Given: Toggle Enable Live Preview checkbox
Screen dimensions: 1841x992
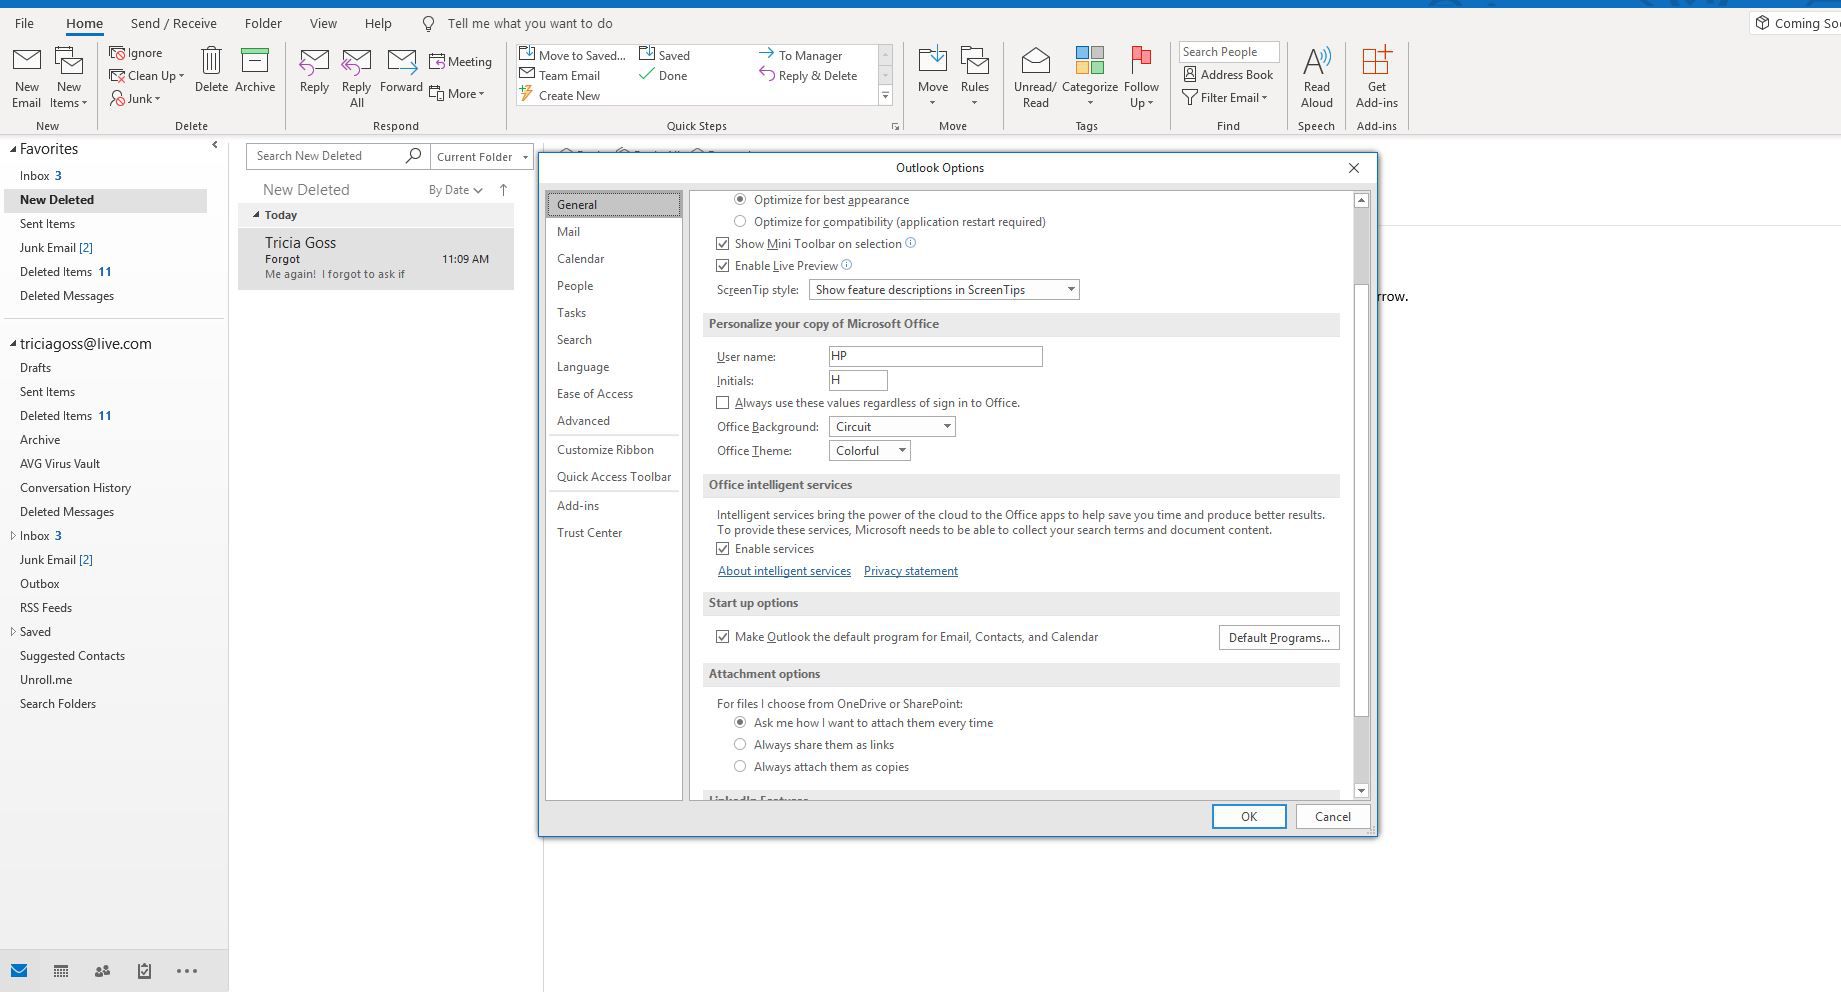Looking at the screenshot, I should (x=722, y=266).
